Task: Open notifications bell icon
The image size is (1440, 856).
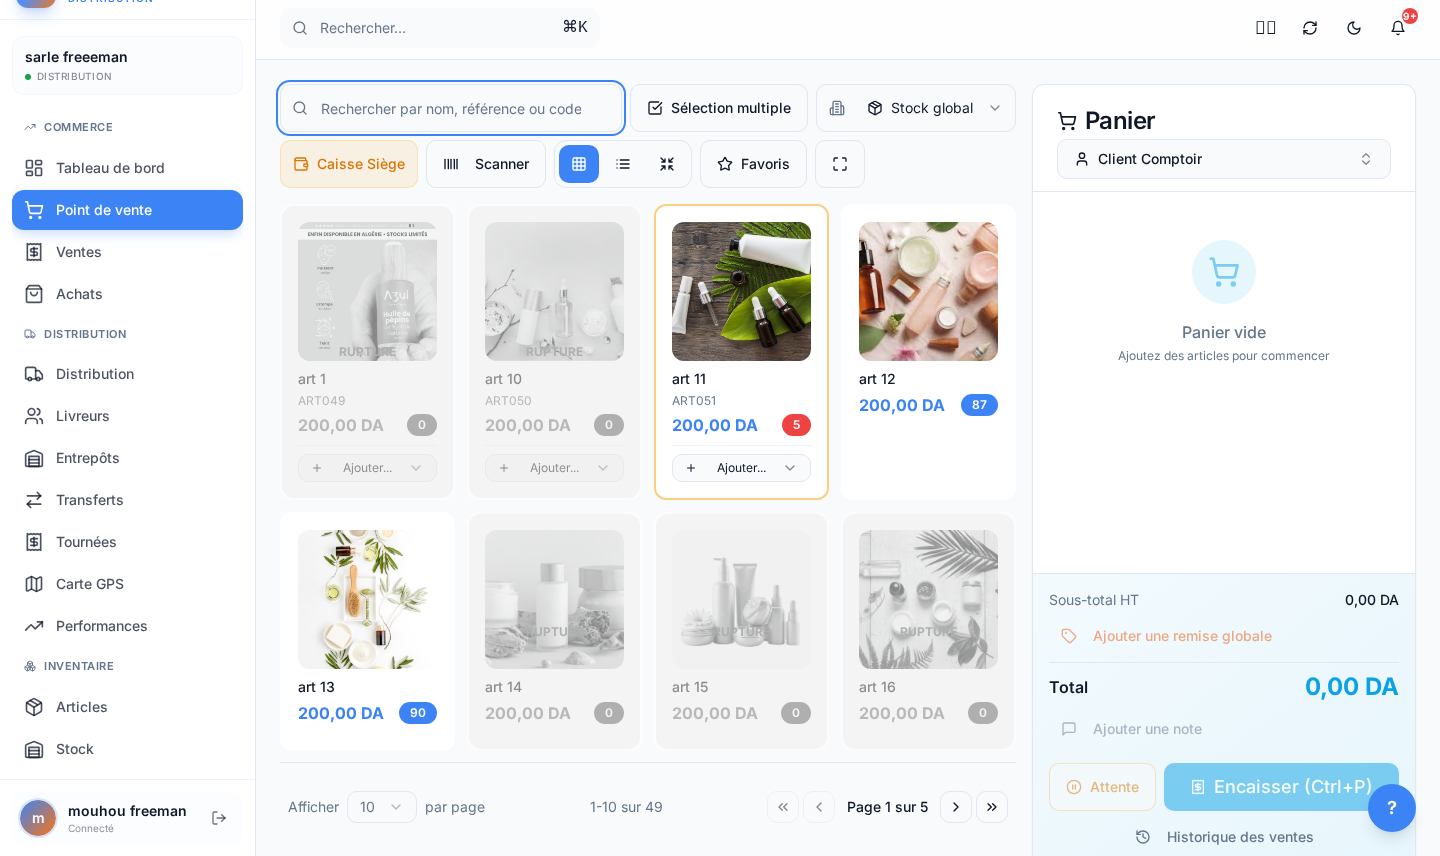Action: click(1398, 28)
